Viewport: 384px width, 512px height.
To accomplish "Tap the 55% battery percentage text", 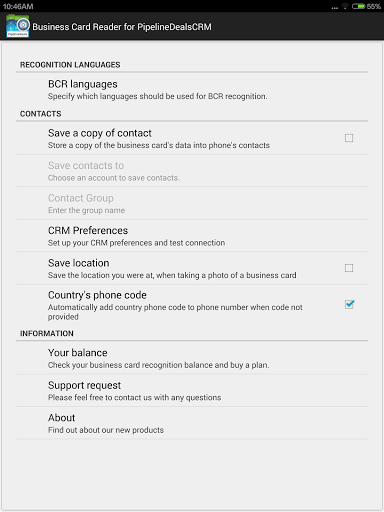I will coord(374,6).
